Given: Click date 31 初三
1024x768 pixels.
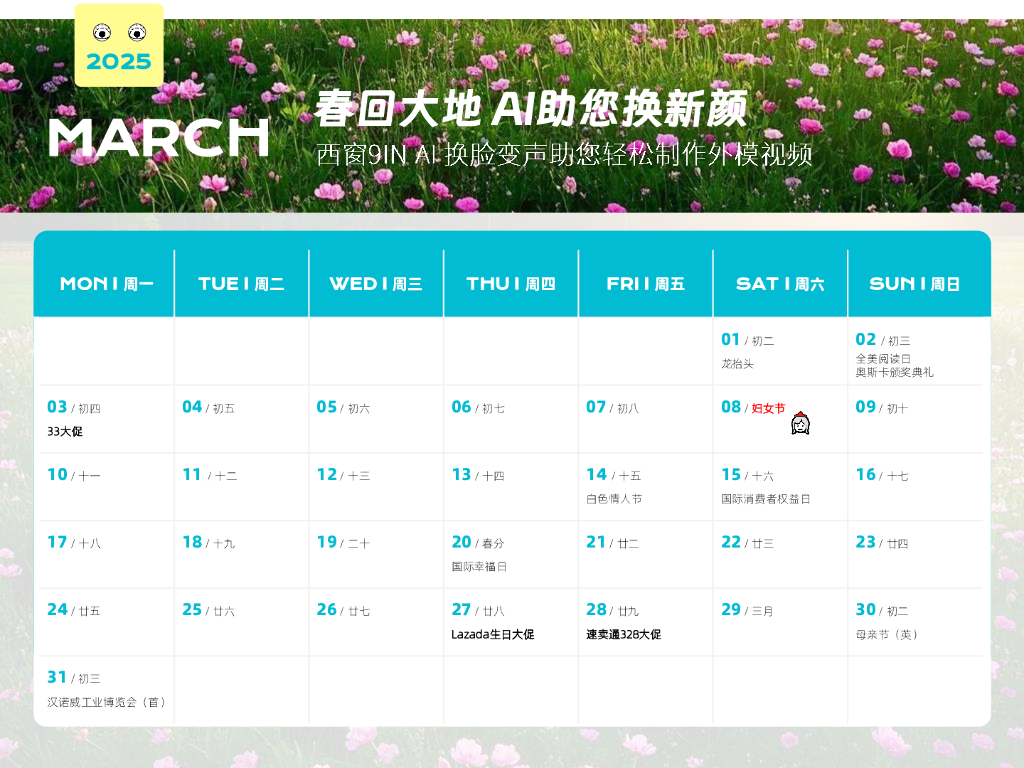Looking at the screenshot, I should 74,678.
